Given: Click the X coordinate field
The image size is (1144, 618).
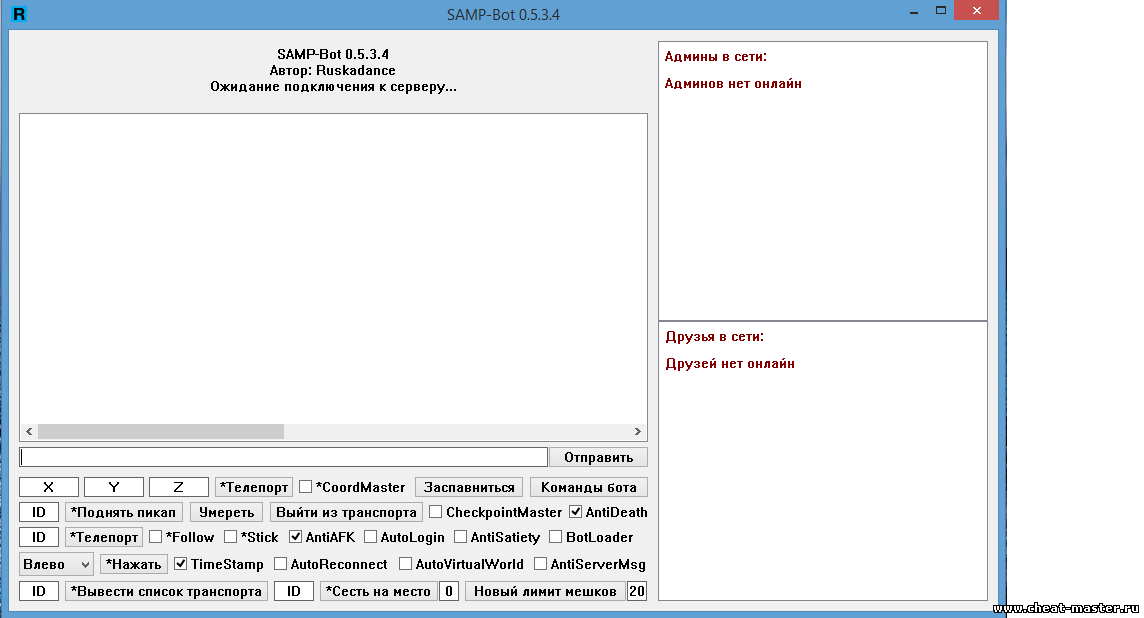Looking at the screenshot, I should pyautogui.click(x=49, y=487).
